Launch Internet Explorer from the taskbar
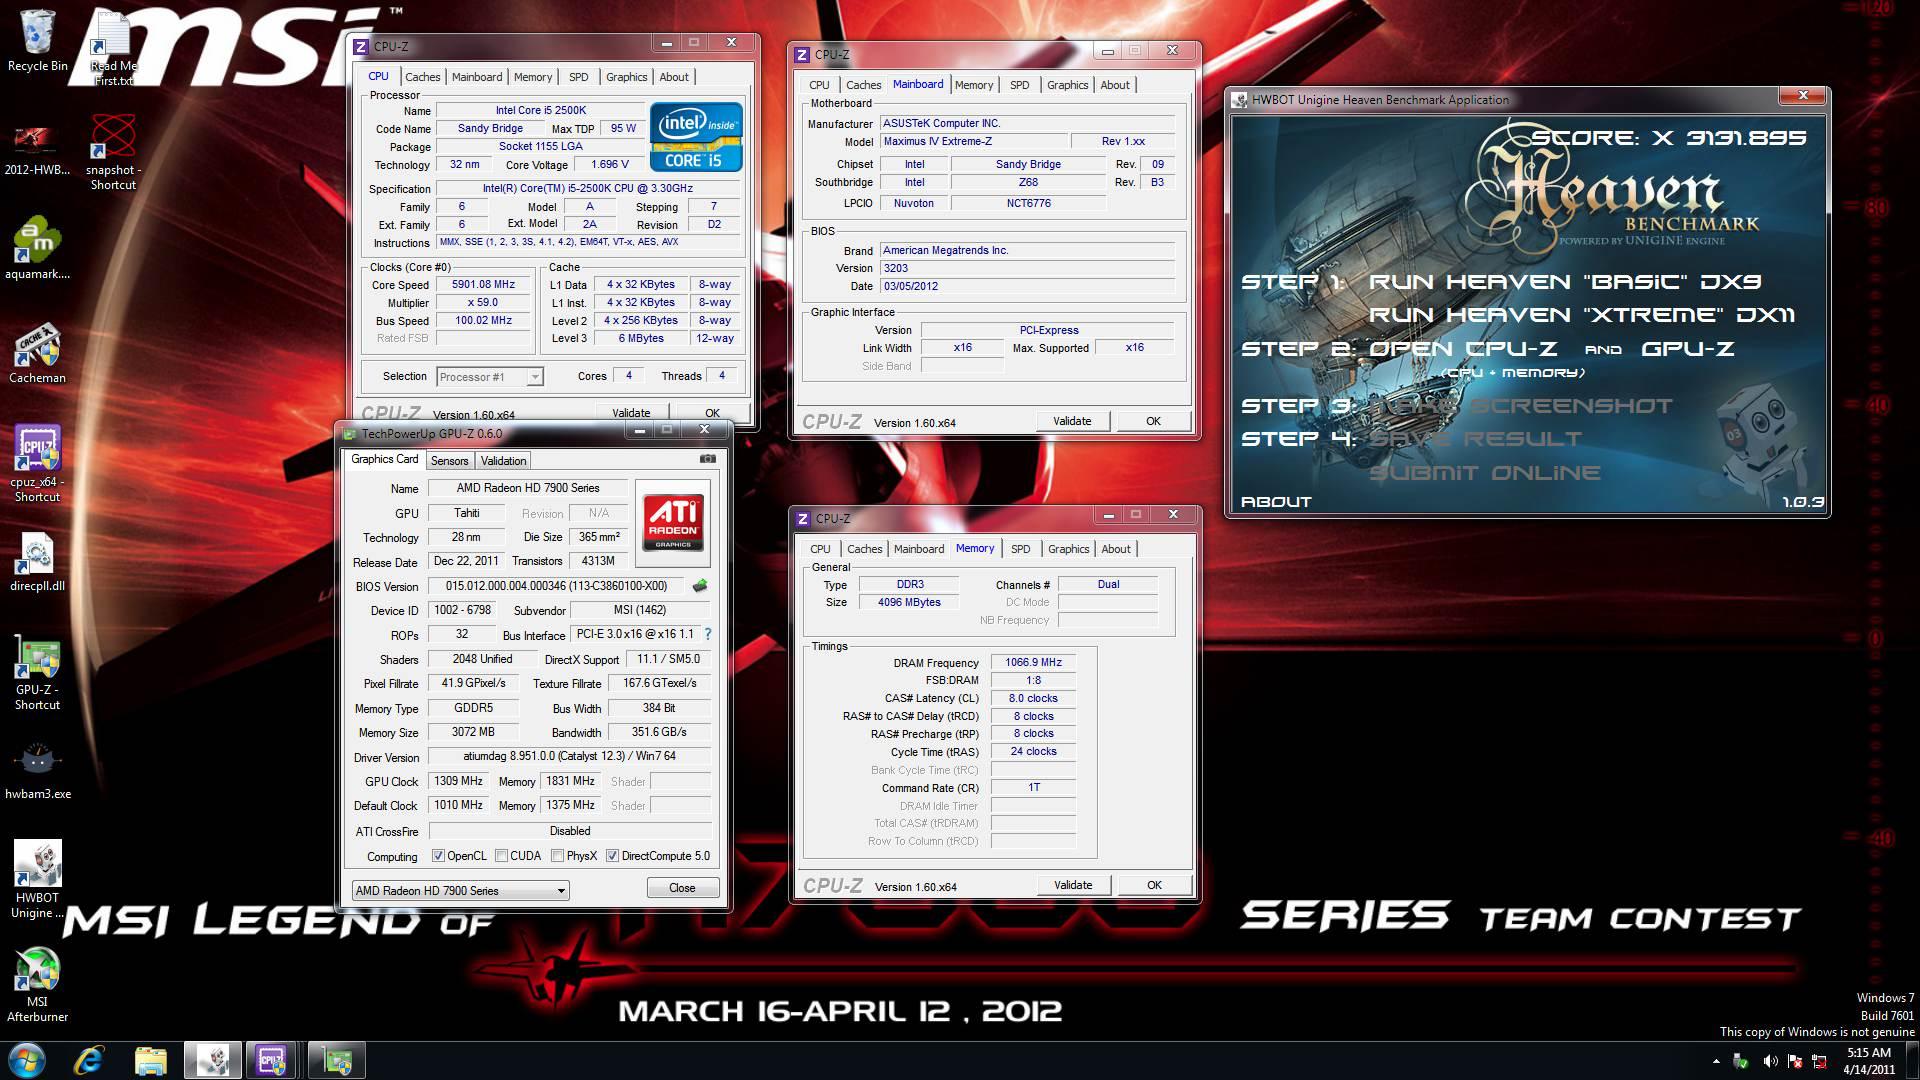 coord(89,1060)
